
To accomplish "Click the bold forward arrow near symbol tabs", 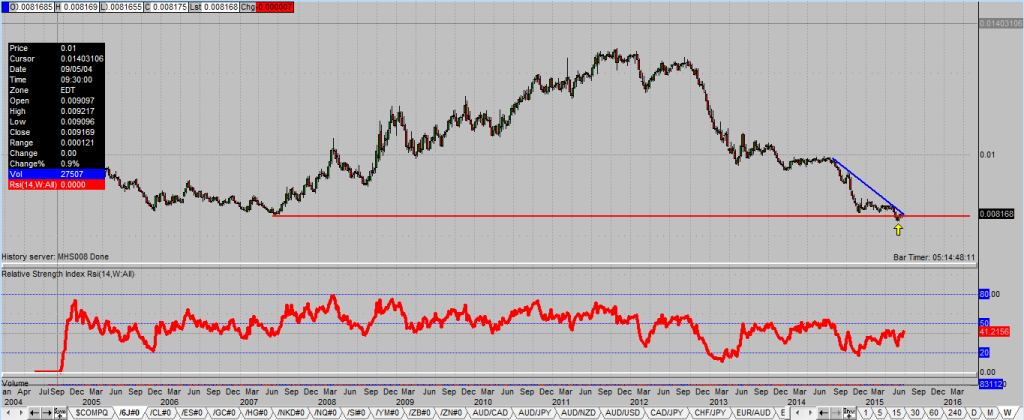I will 47,413.
